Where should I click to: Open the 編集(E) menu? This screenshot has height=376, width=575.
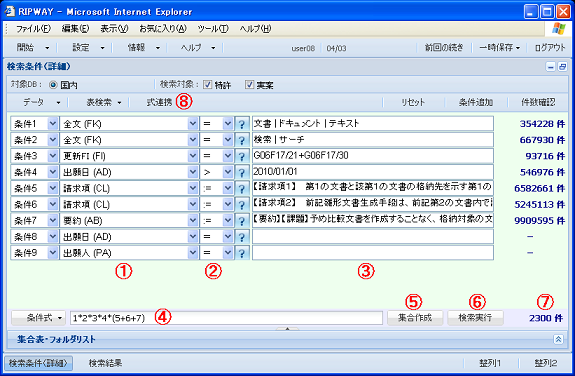click(x=75, y=29)
